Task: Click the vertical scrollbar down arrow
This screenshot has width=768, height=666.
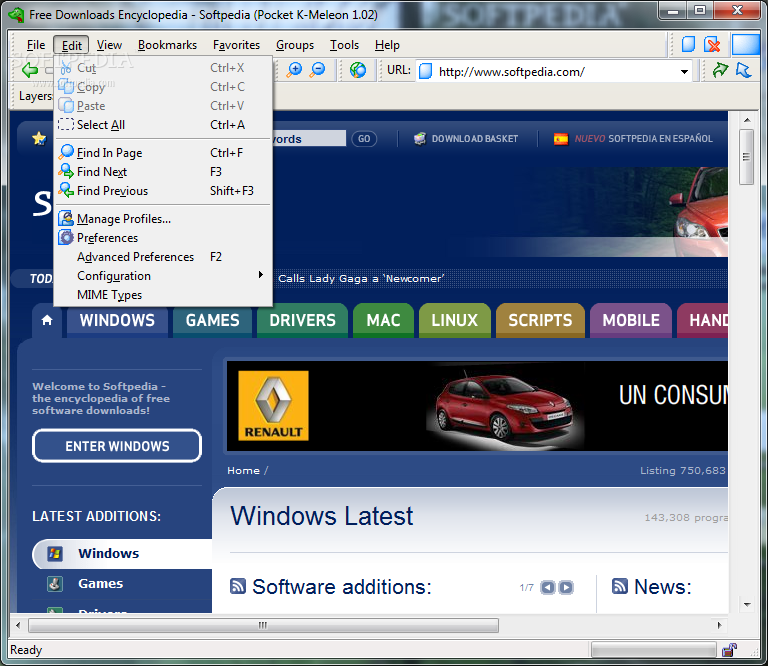Action: [746, 605]
